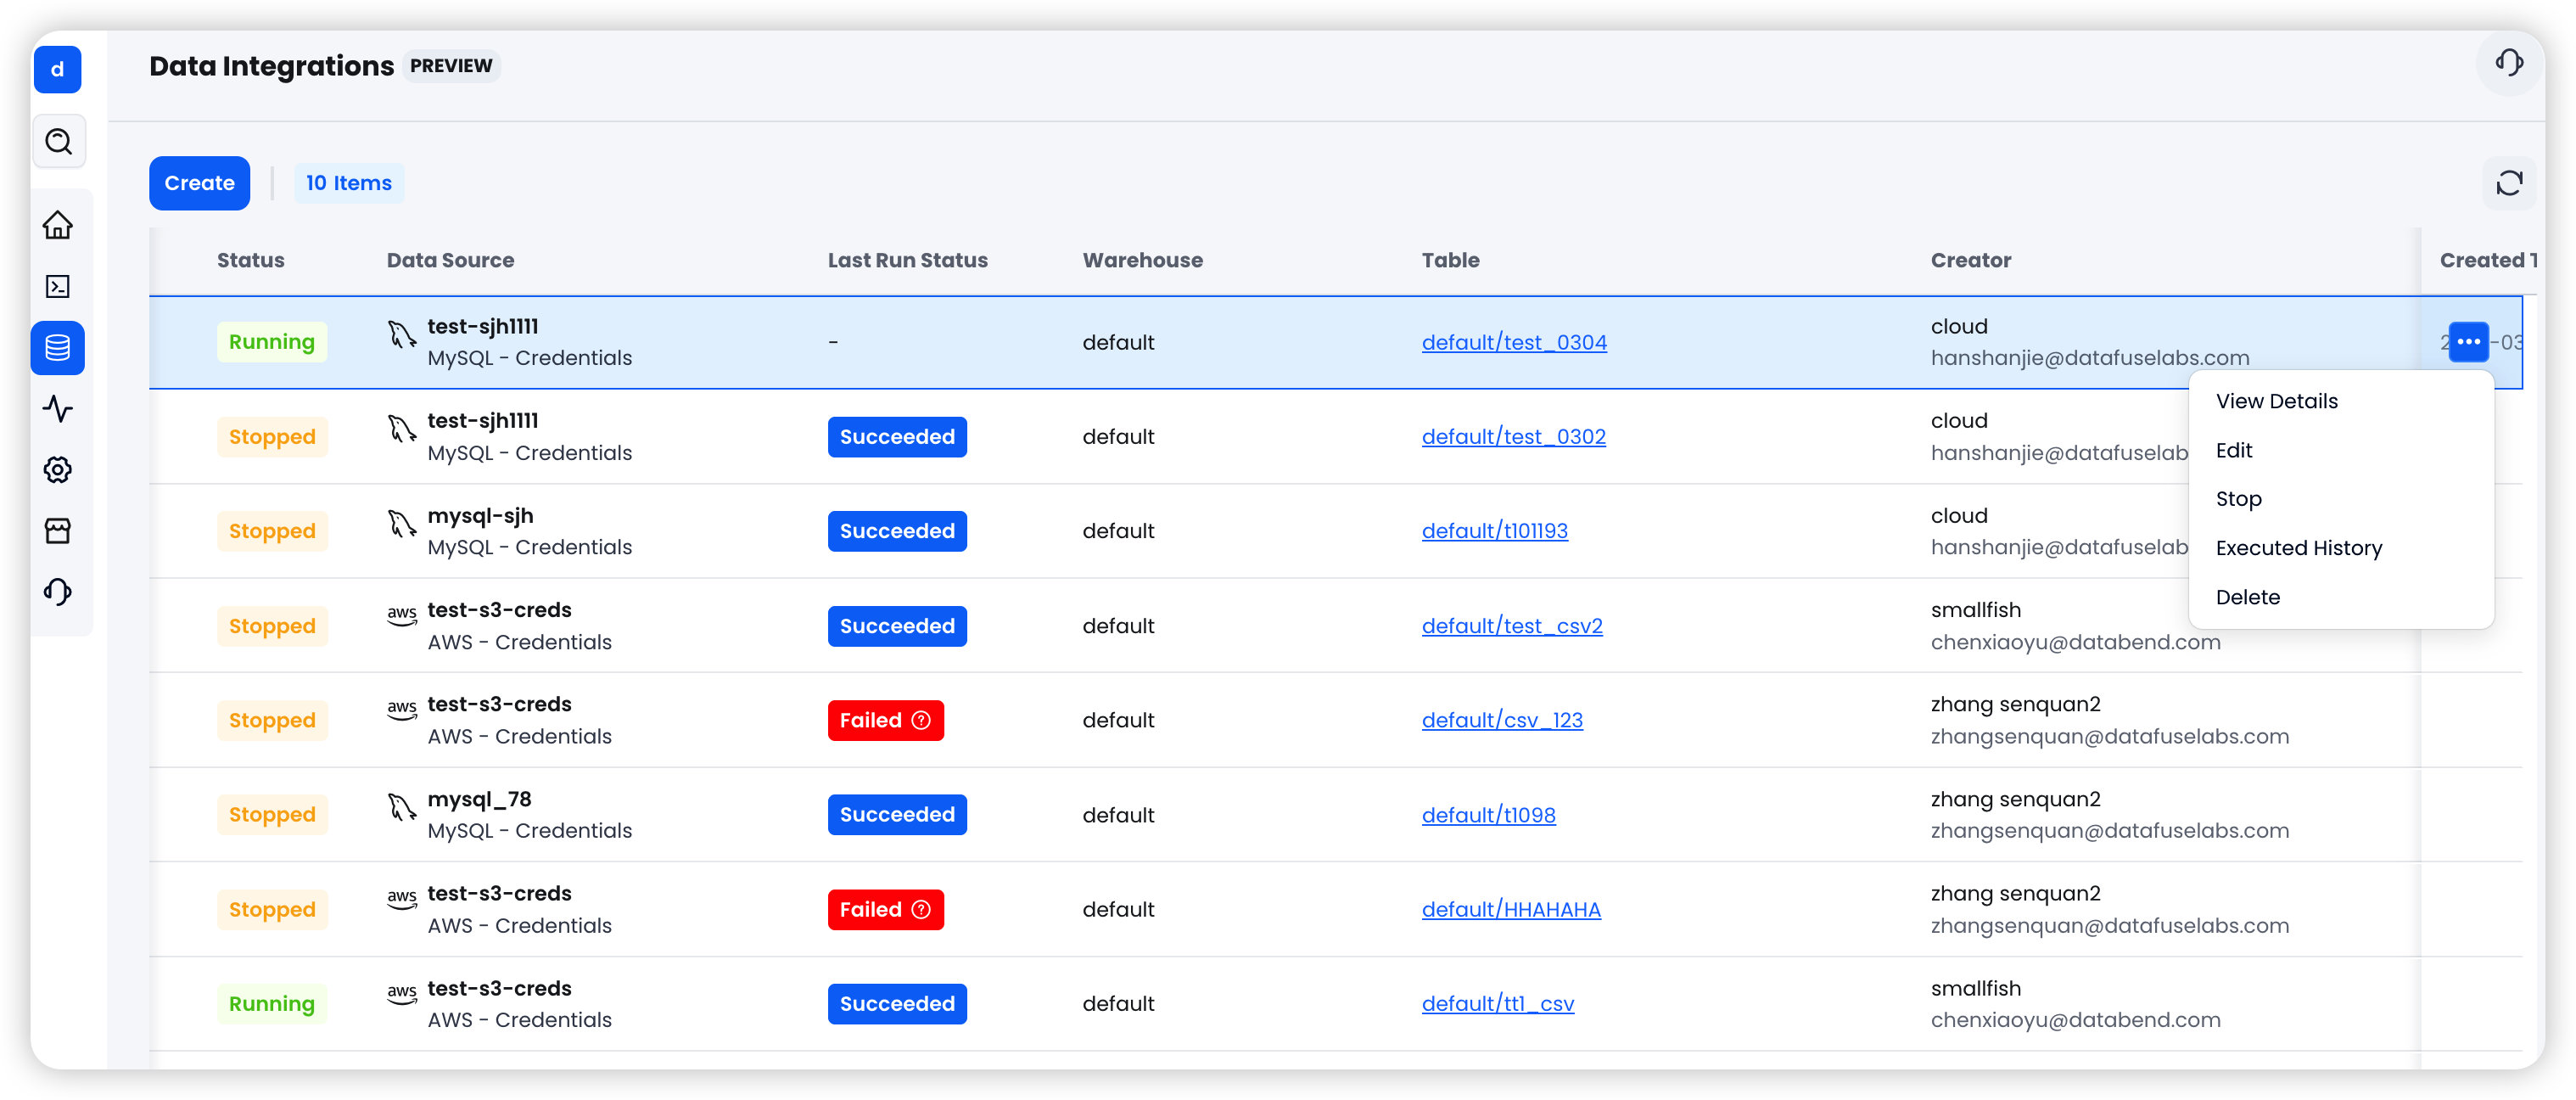Select the database Data icon in sidebar
Viewport: 2576px width, 1100px height.
[58, 348]
